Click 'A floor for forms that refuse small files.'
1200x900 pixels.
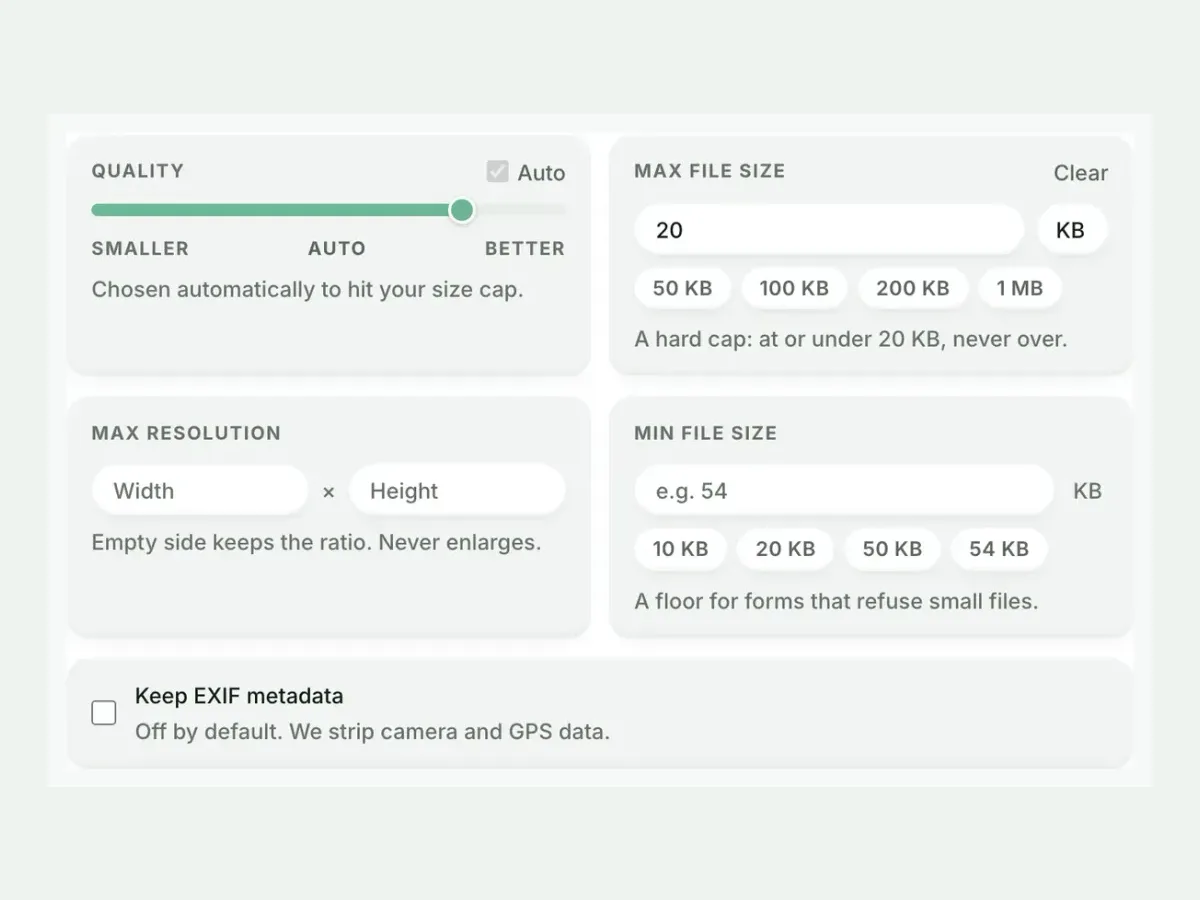836,601
